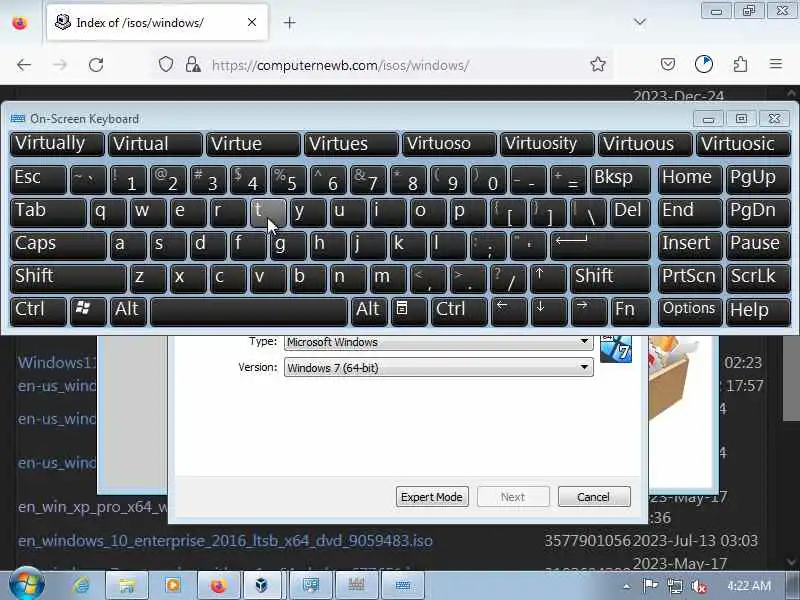800x600 pixels.
Task: Open the 4:22 AM taskbar clock
Action: pos(749,586)
